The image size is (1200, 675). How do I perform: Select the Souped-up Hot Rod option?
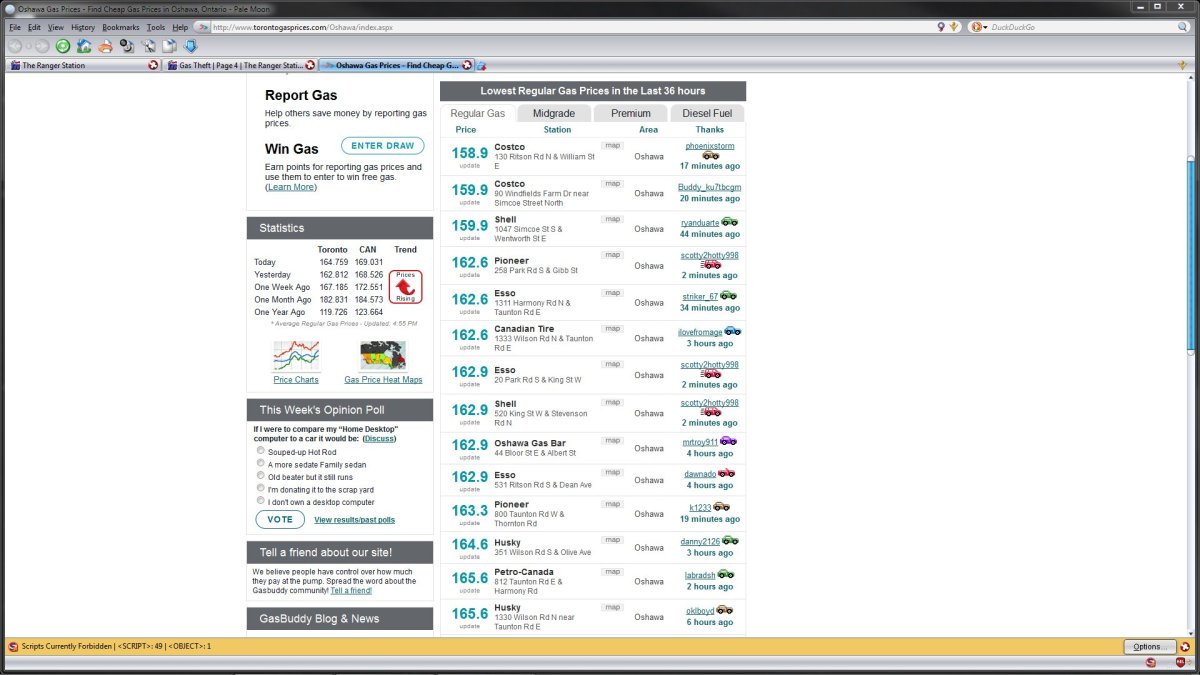pos(261,452)
